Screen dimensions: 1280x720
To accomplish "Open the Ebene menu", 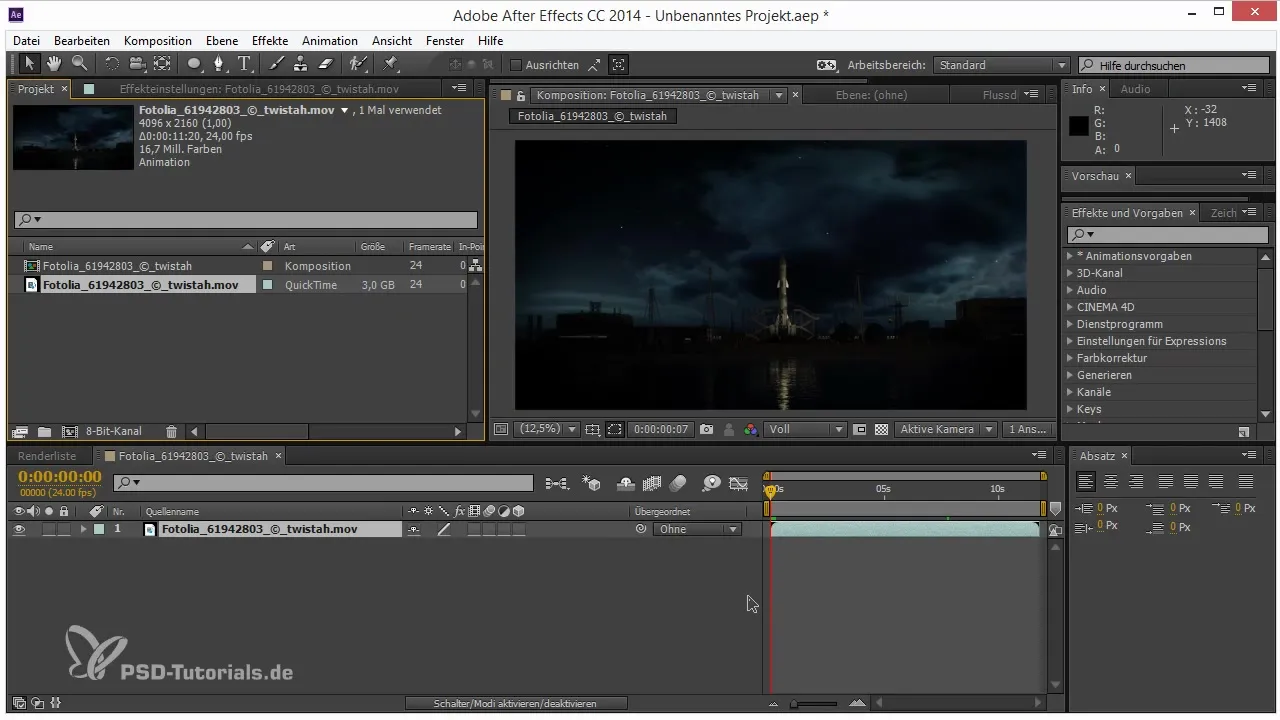I will [220, 41].
